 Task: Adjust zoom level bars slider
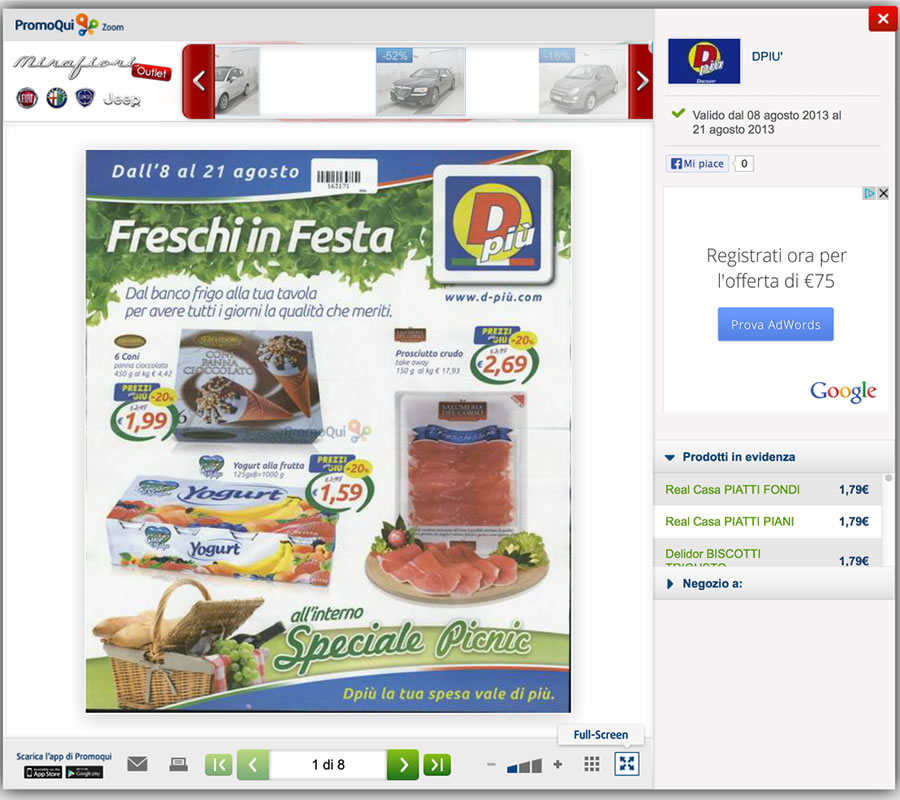click(524, 766)
